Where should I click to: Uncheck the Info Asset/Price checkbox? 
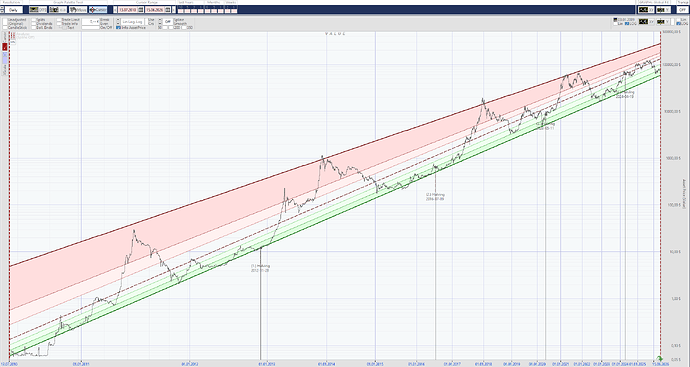click(x=118, y=28)
